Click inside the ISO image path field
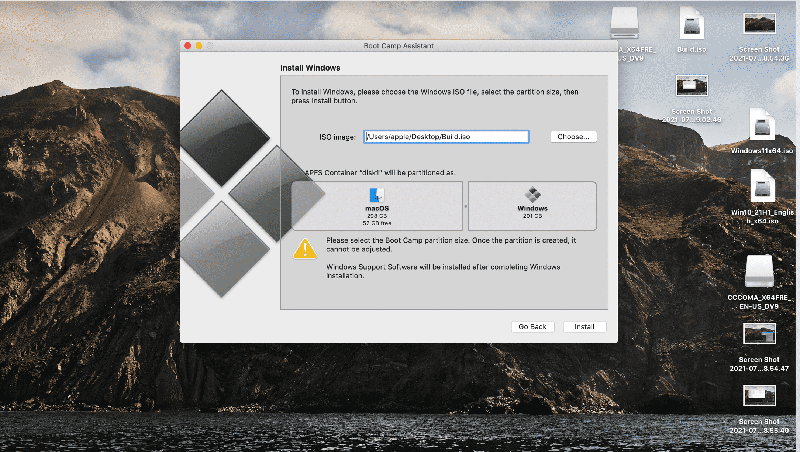Screen dimensions: 800x452 click(x=444, y=136)
